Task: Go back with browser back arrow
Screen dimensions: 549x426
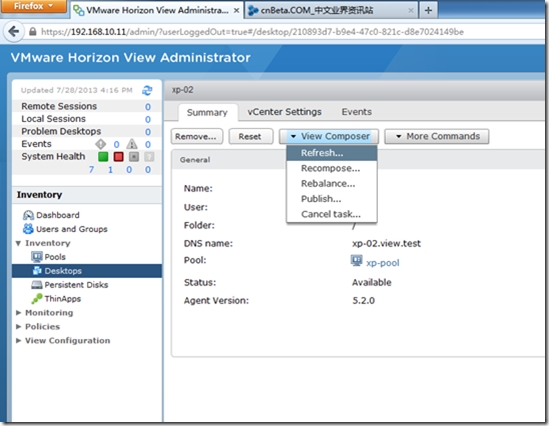Action: click(13, 32)
